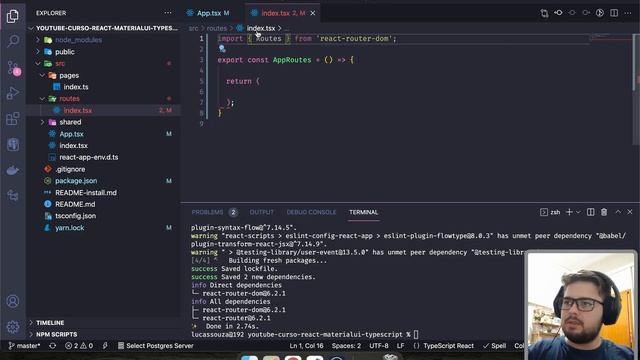
Task: Click the open changes icon in editor toolbar
Action: (544, 13)
